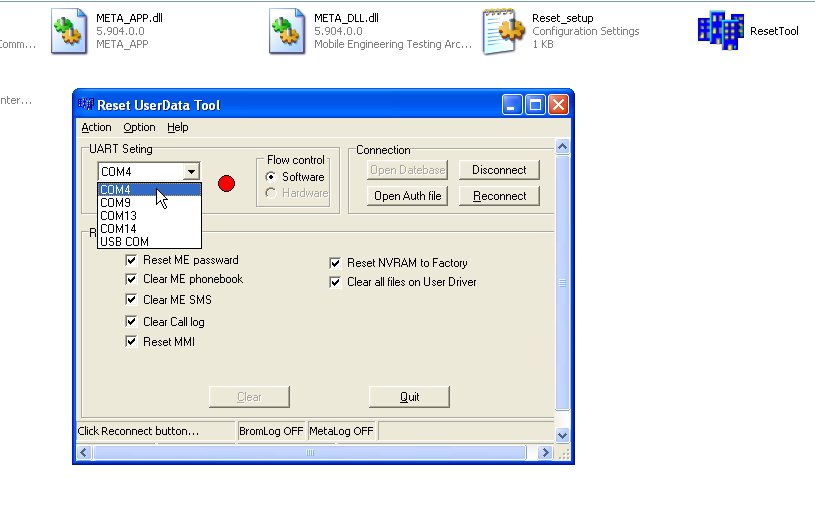815x513 pixels.
Task: Select Software flow control radio button
Action: (x=270, y=177)
